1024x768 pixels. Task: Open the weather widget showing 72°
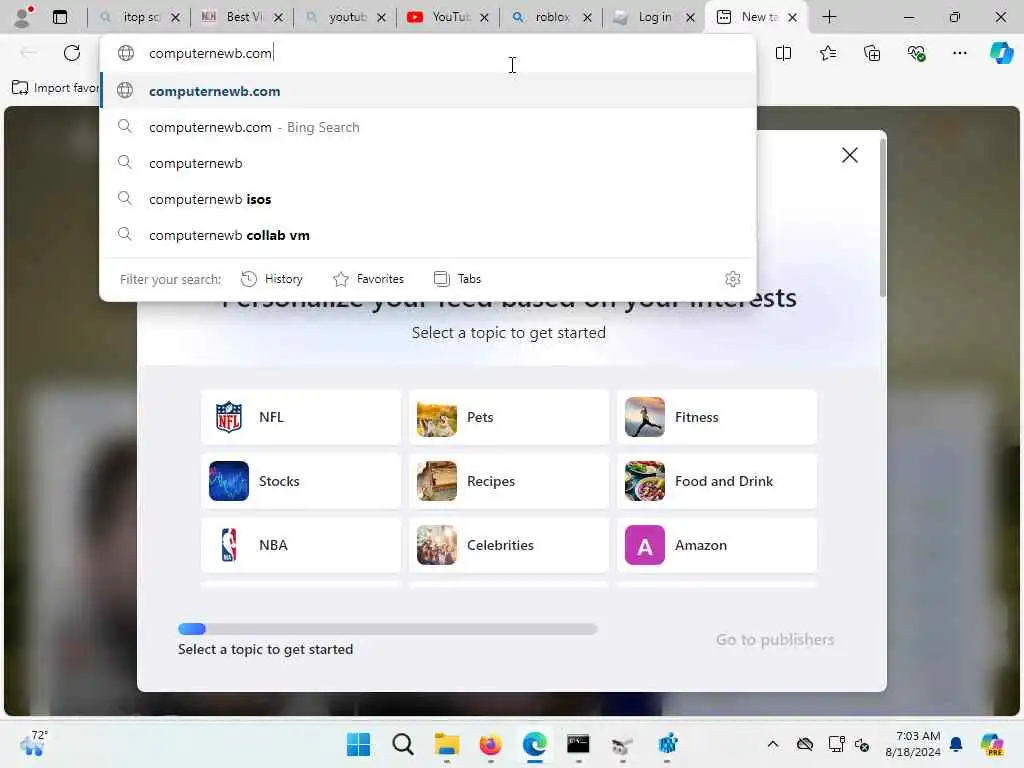pyautogui.click(x=33, y=744)
